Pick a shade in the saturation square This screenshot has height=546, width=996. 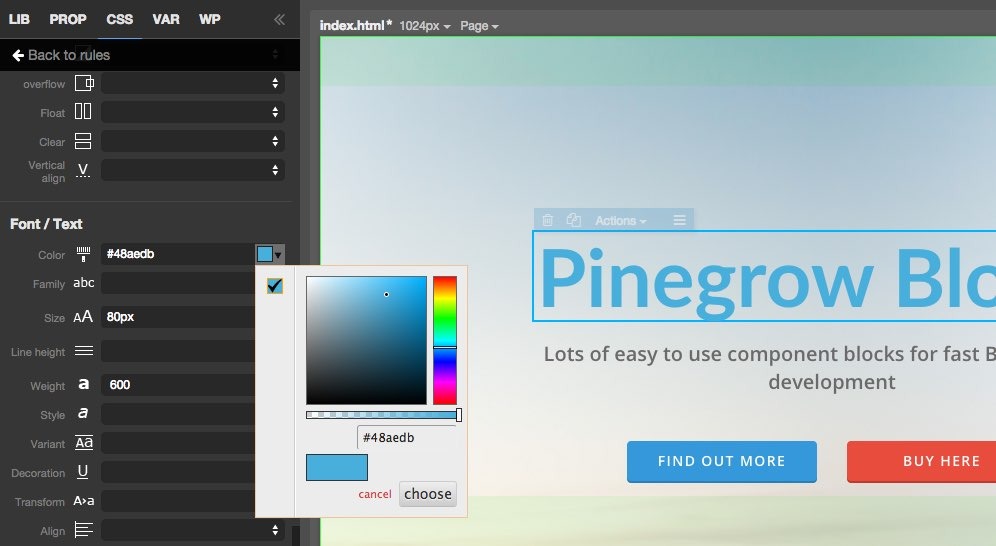click(x=367, y=340)
